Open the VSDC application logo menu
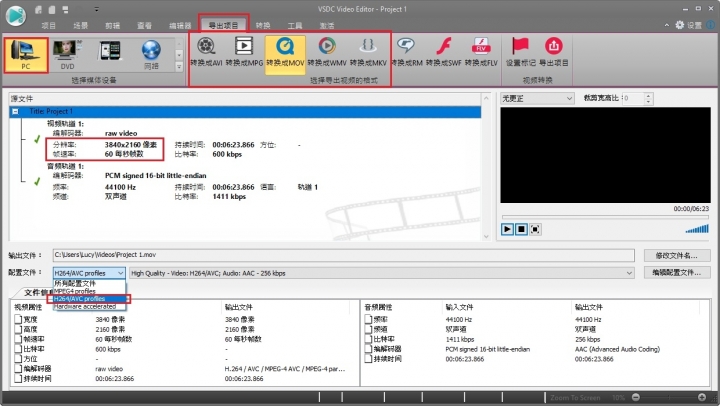Image resolution: width=720 pixels, height=406 pixels. pyautogui.click(x=16, y=15)
